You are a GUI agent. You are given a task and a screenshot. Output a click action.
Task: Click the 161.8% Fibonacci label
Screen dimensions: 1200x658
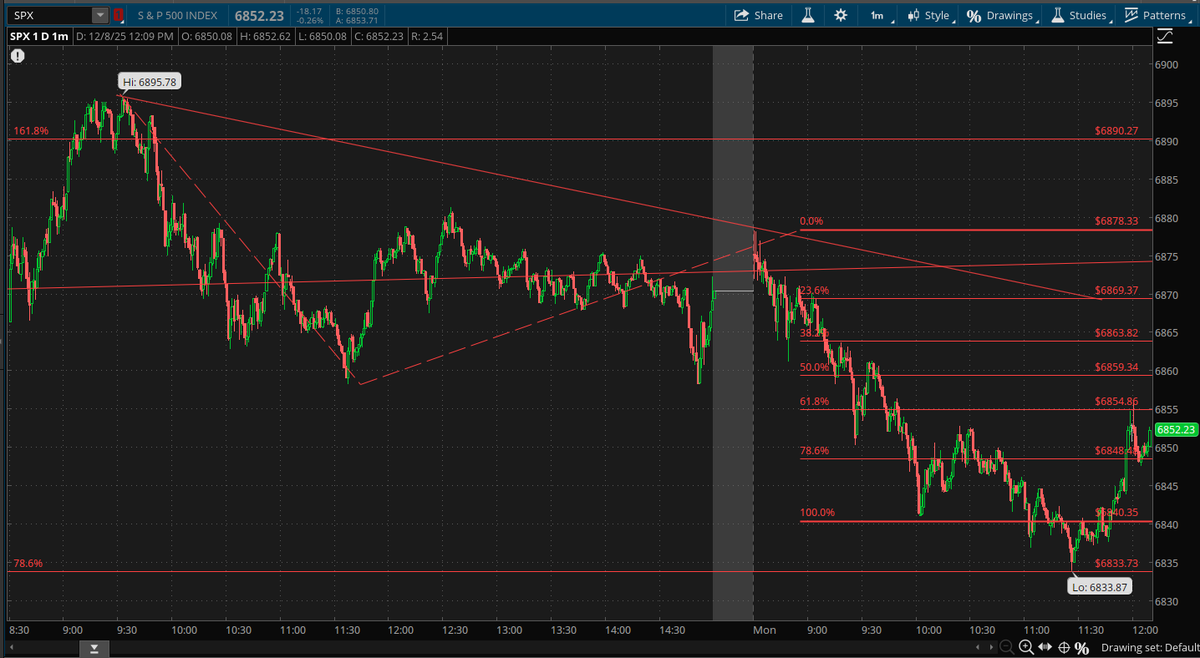(31, 131)
